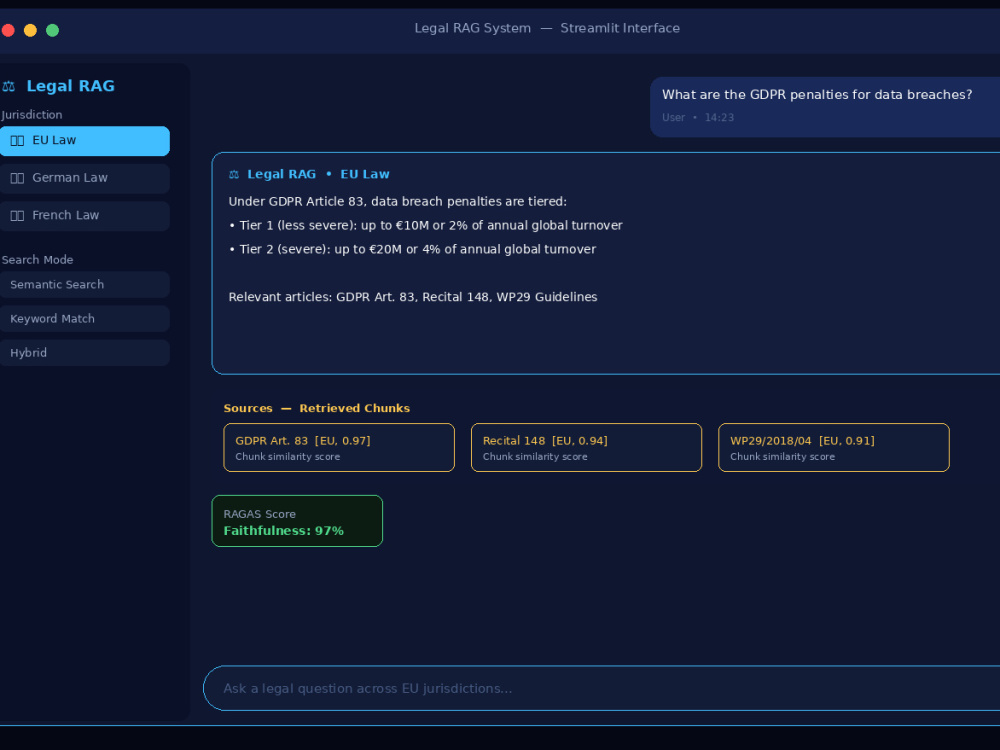
Task: Focus the 'Ask a legal question' input field
Action: click(x=601, y=688)
